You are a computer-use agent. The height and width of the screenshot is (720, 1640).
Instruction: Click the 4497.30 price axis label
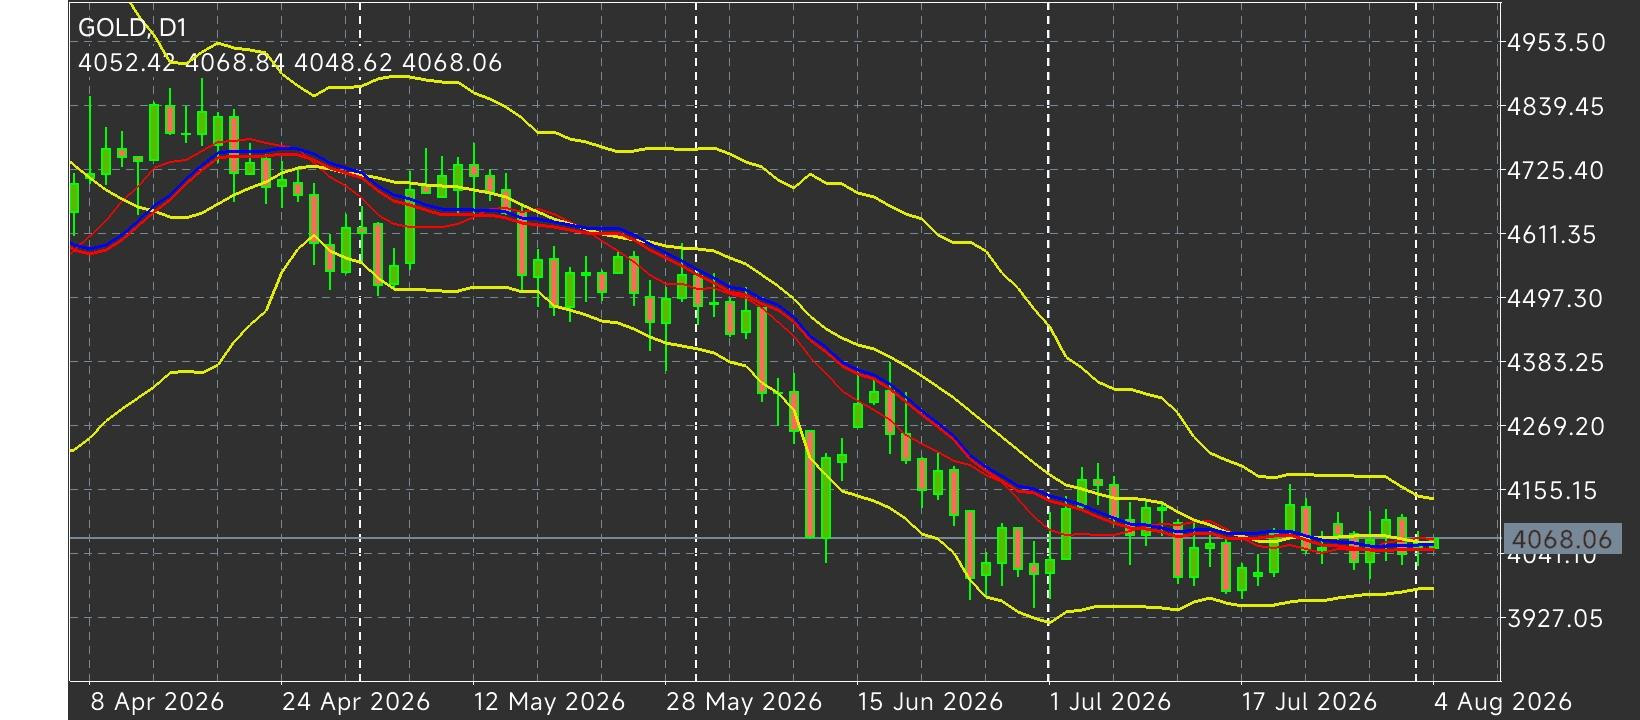1556,299
